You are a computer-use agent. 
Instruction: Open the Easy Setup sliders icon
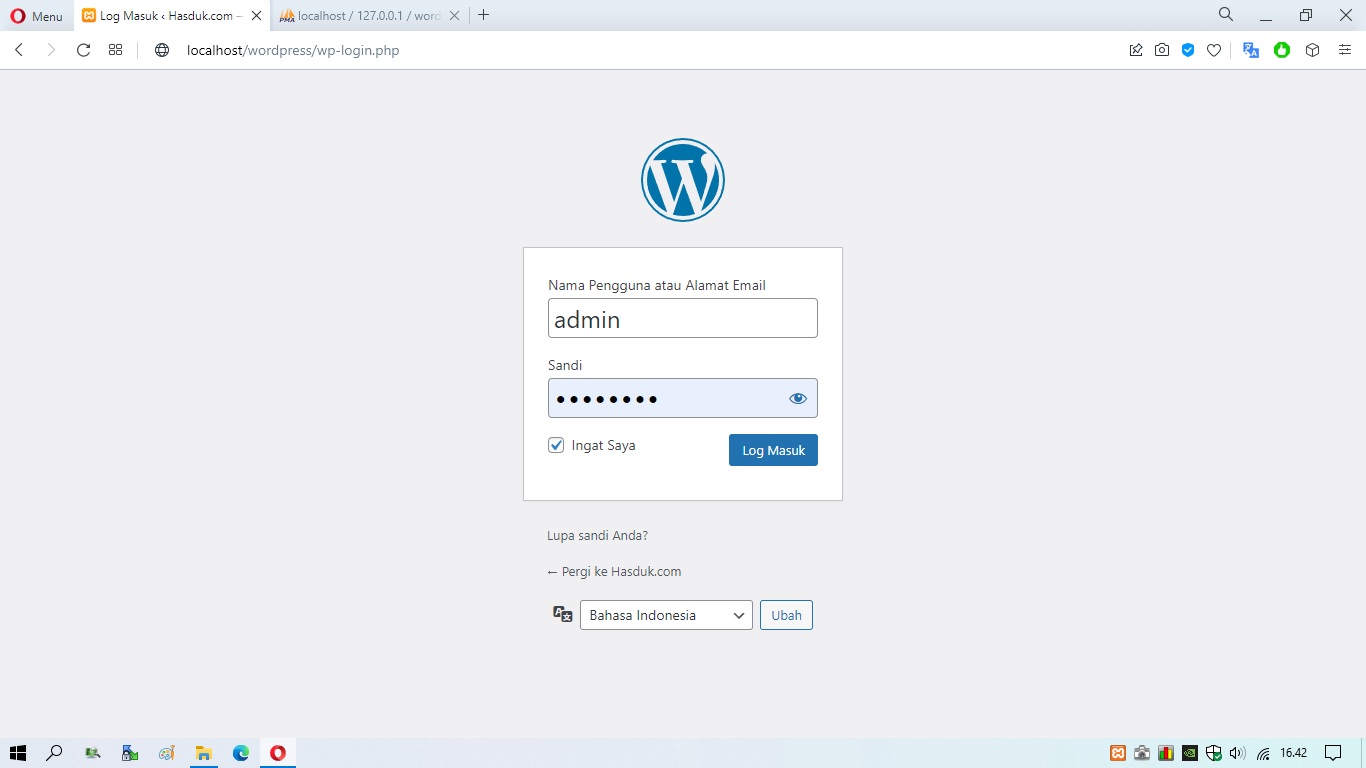click(x=1345, y=50)
